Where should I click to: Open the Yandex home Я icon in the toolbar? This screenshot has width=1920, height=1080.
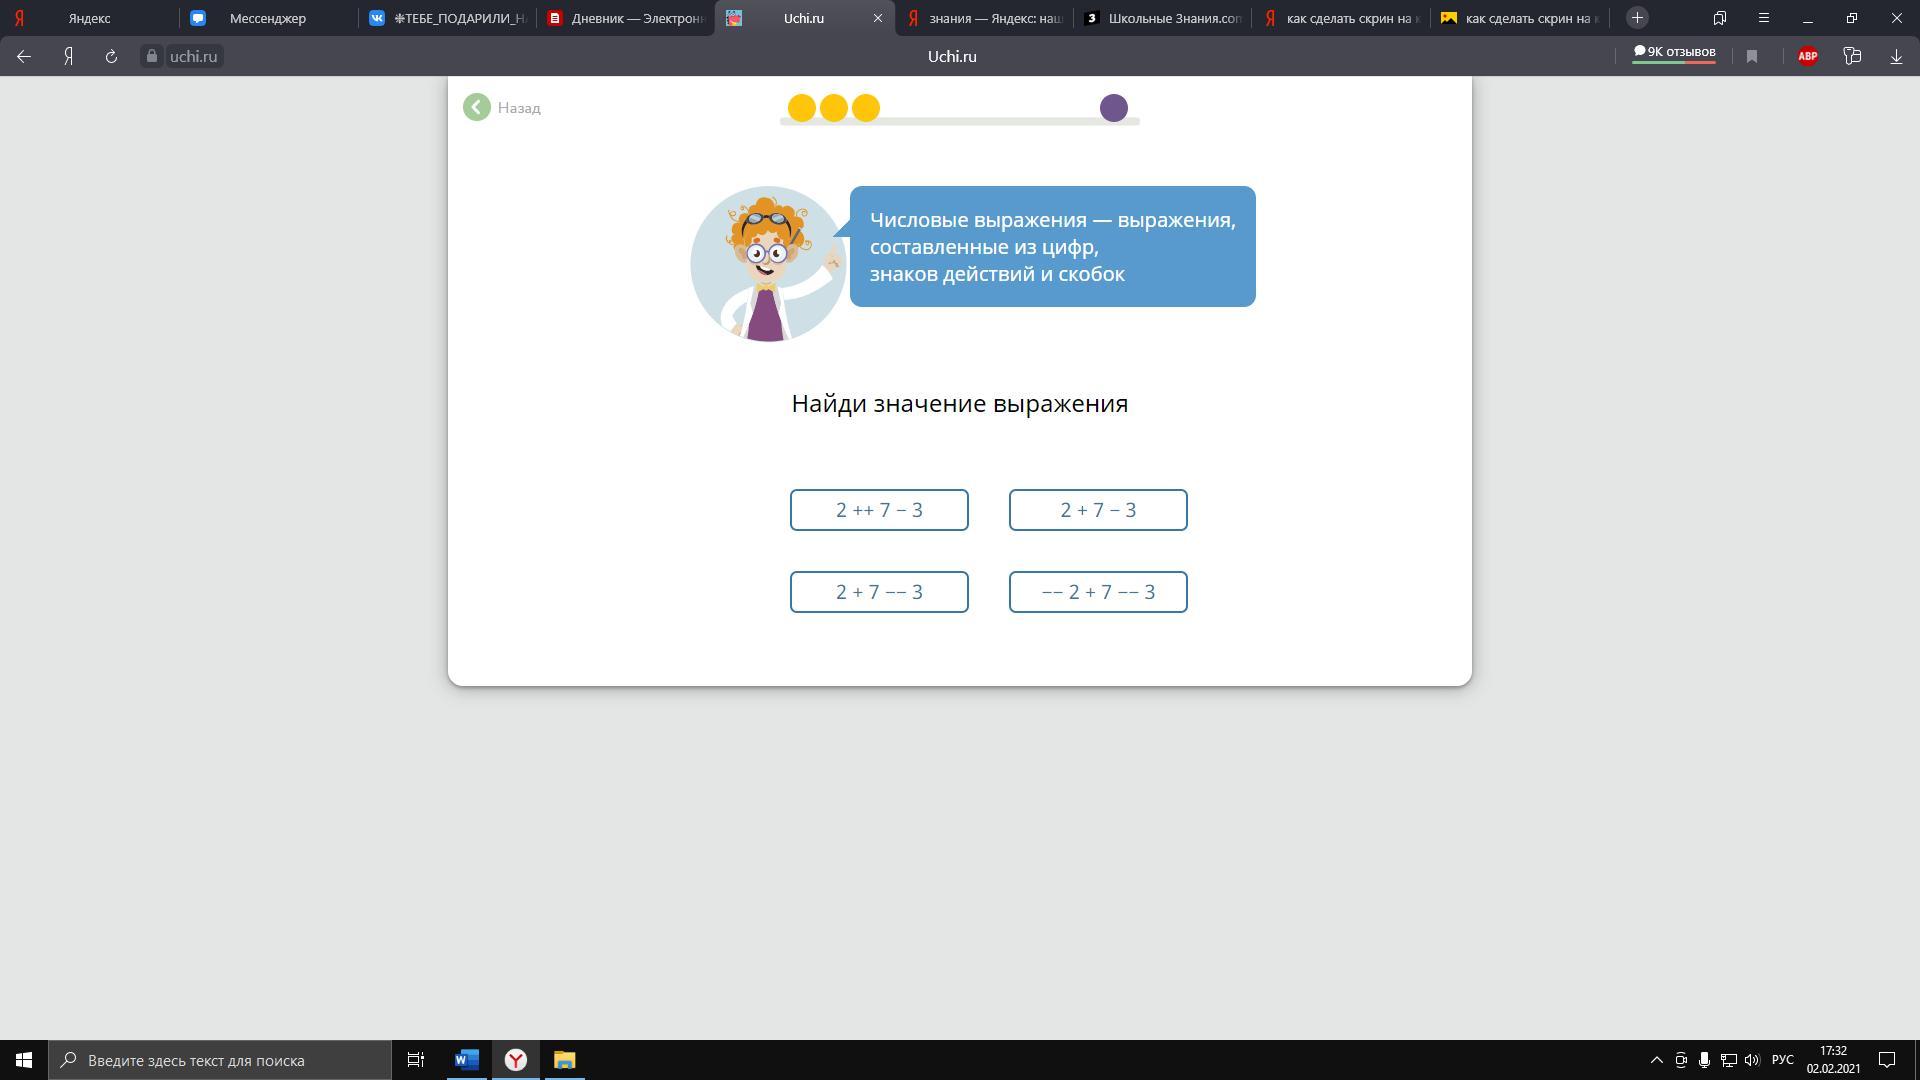point(68,57)
